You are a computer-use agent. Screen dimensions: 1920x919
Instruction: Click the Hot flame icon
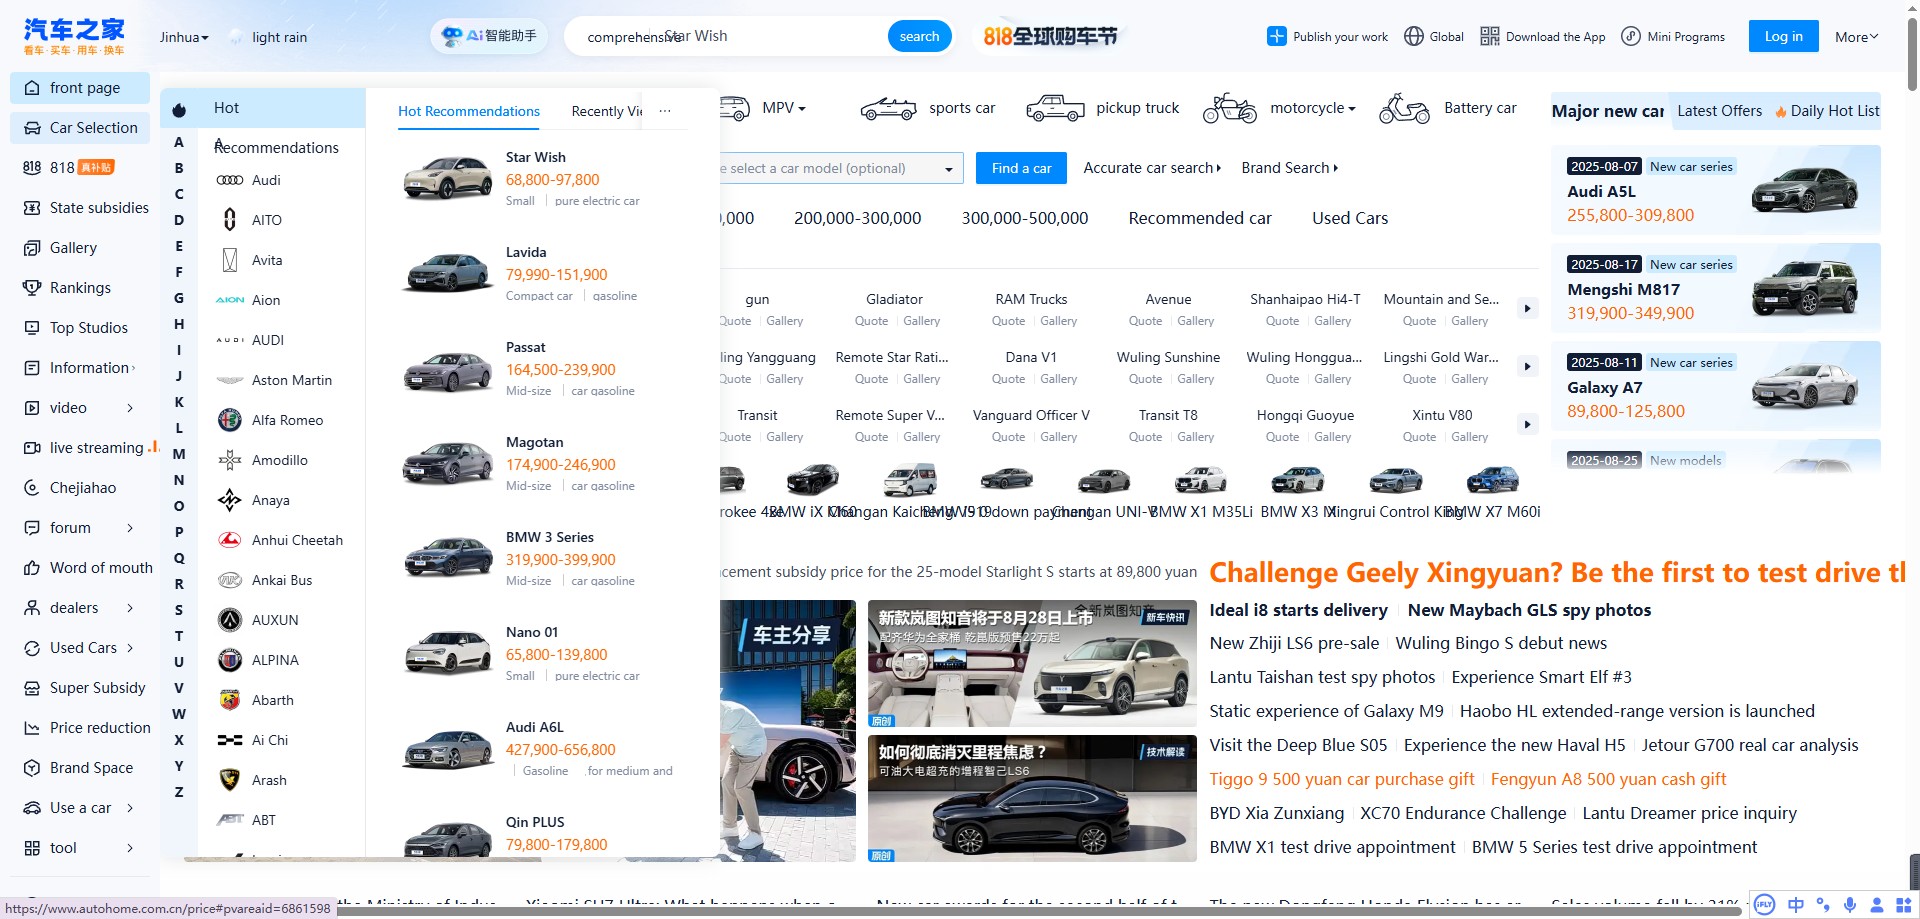[179, 109]
